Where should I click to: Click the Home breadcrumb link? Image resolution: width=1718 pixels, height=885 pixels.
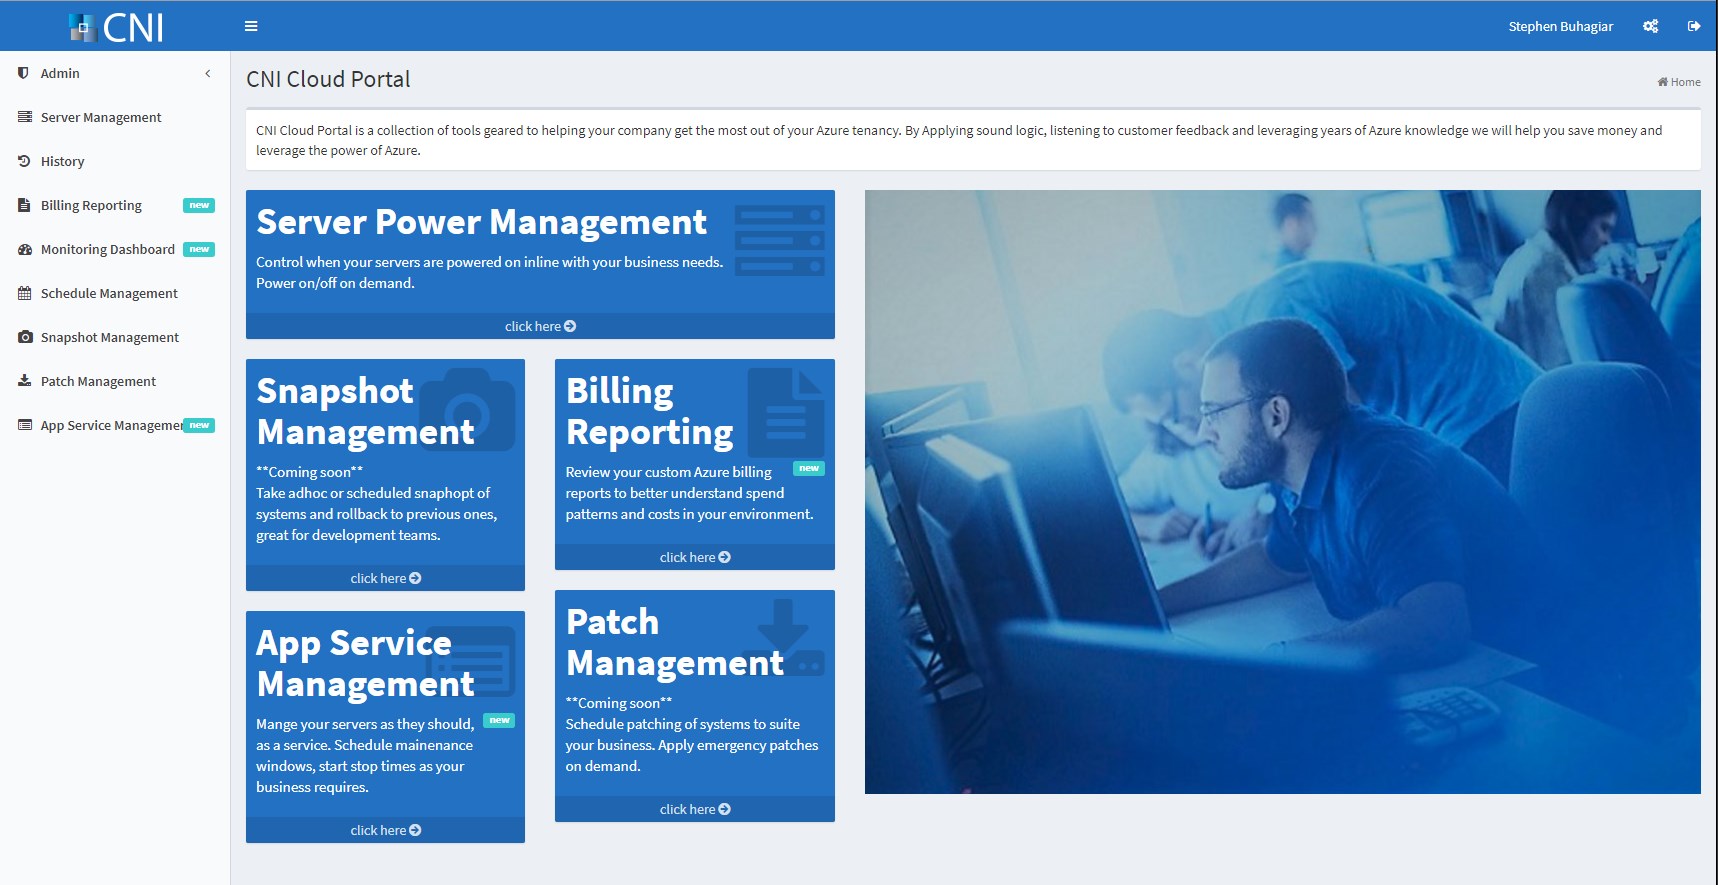[x=1679, y=82]
